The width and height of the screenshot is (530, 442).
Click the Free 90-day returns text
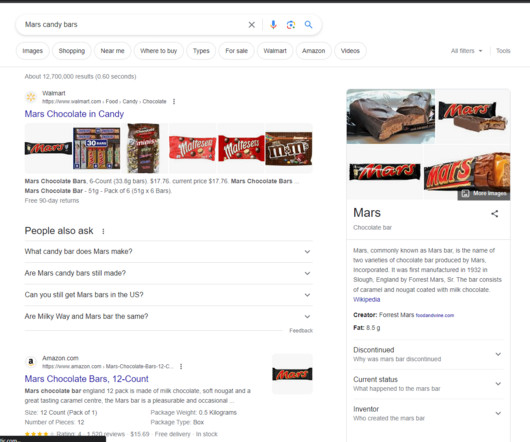click(52, 201)
